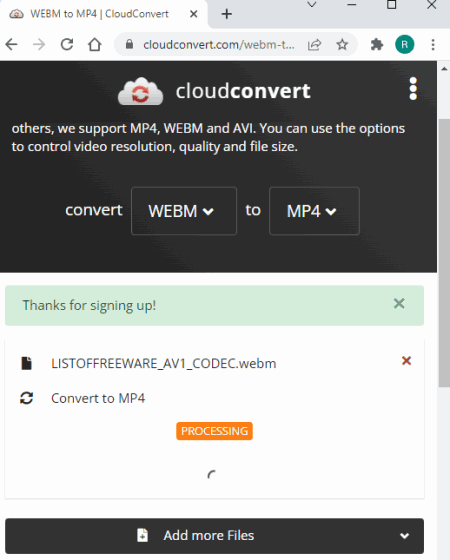
Task: Reload the CloudConvert page
Action: [67, 45]
